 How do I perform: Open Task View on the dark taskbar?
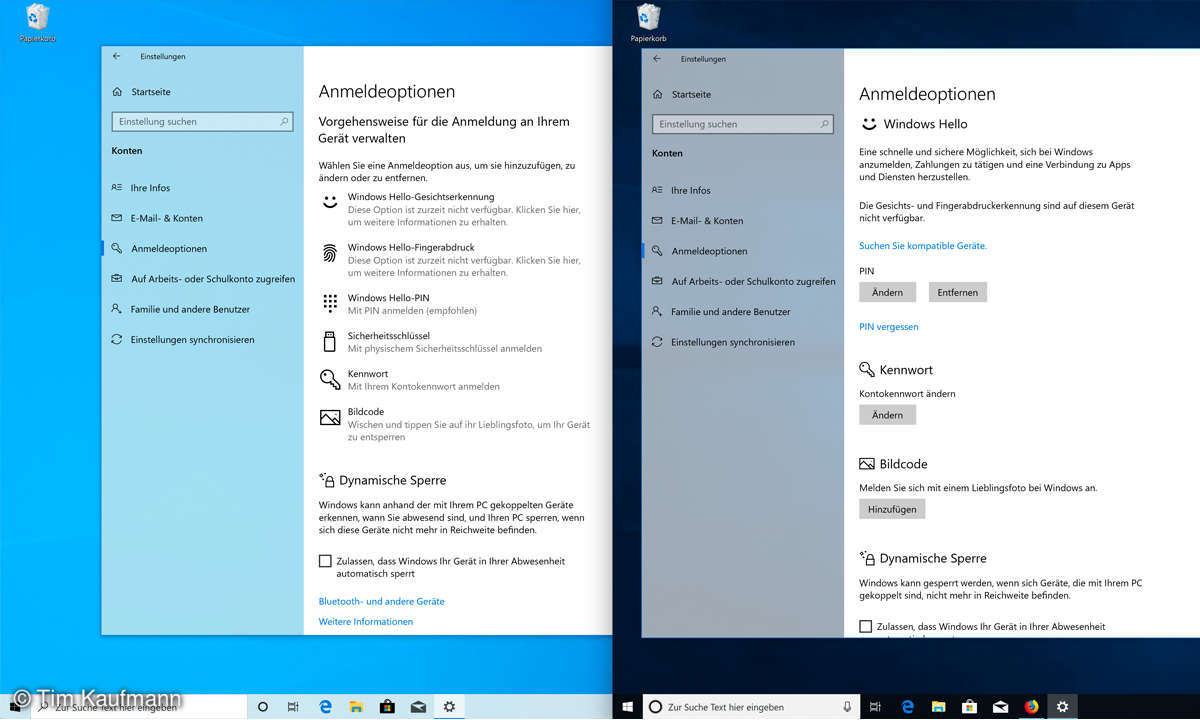point(875,707)
